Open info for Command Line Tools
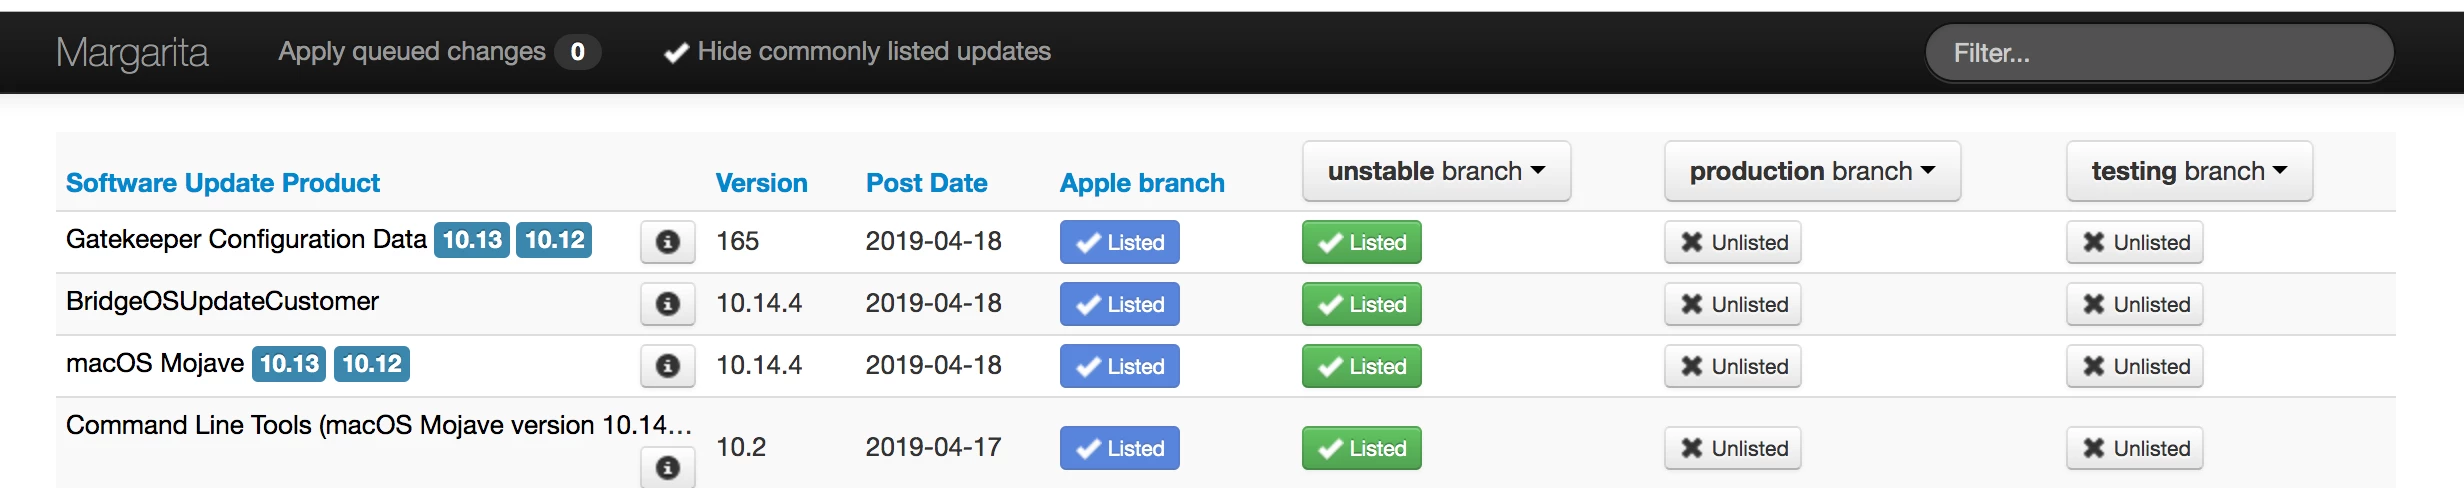 [x=668, y=467]
